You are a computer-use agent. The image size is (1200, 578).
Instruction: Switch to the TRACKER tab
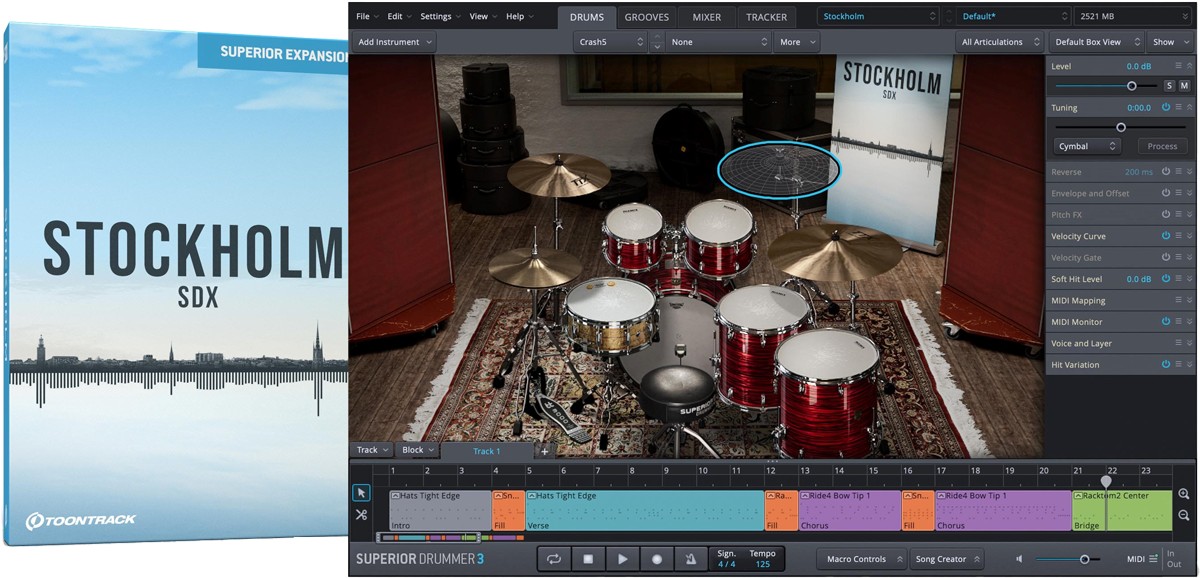(766, 17)
